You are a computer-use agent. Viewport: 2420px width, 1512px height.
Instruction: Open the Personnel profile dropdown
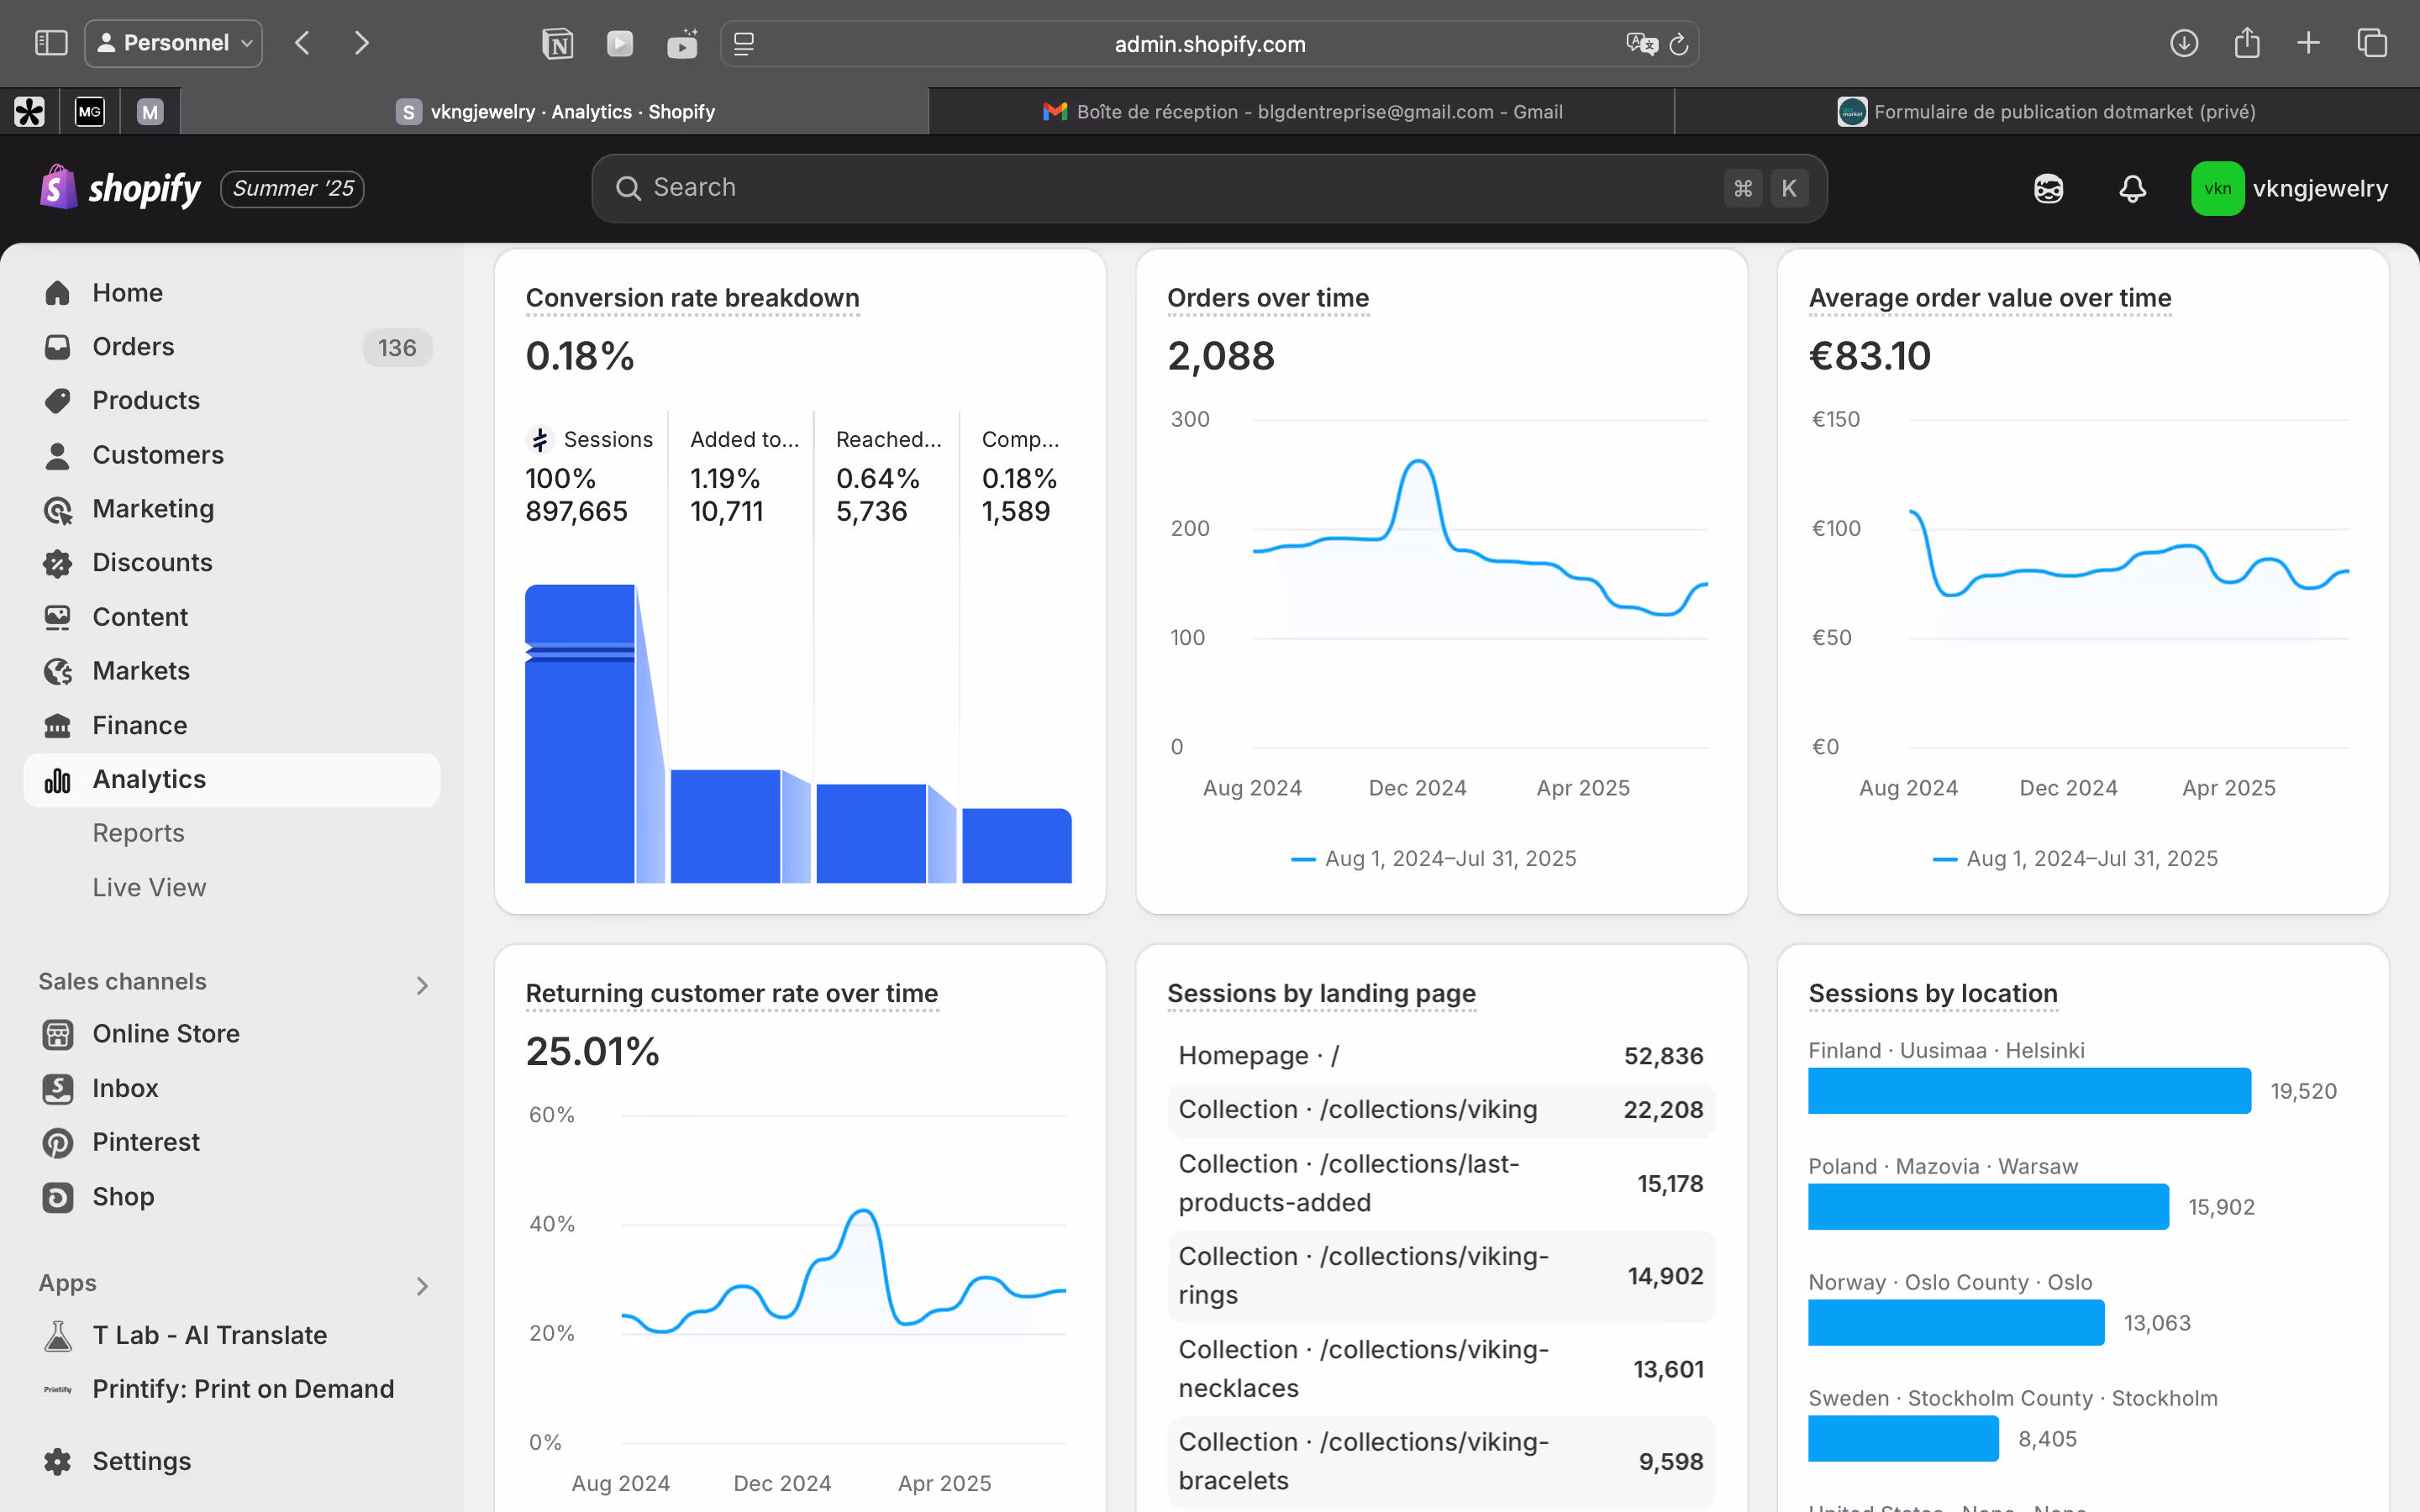tap(174, 43)
